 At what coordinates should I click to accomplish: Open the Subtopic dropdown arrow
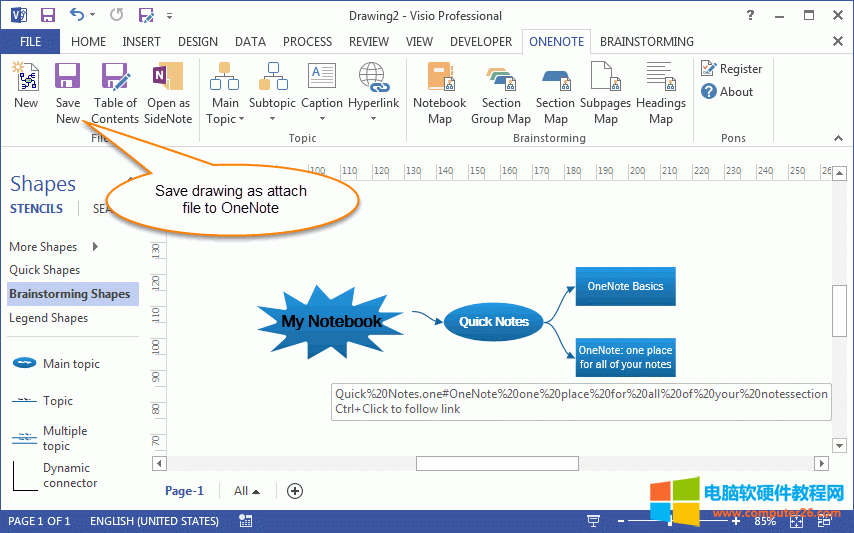point(272,119)
